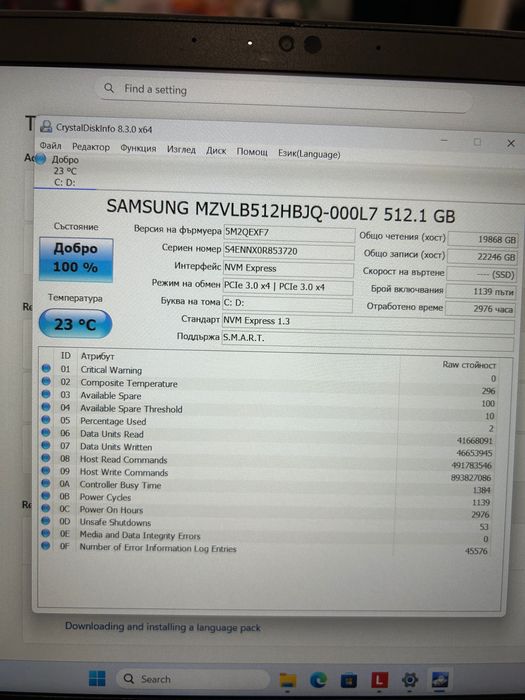
Task: Click the total host reads value 19868 GB
Action: [483, 239]
